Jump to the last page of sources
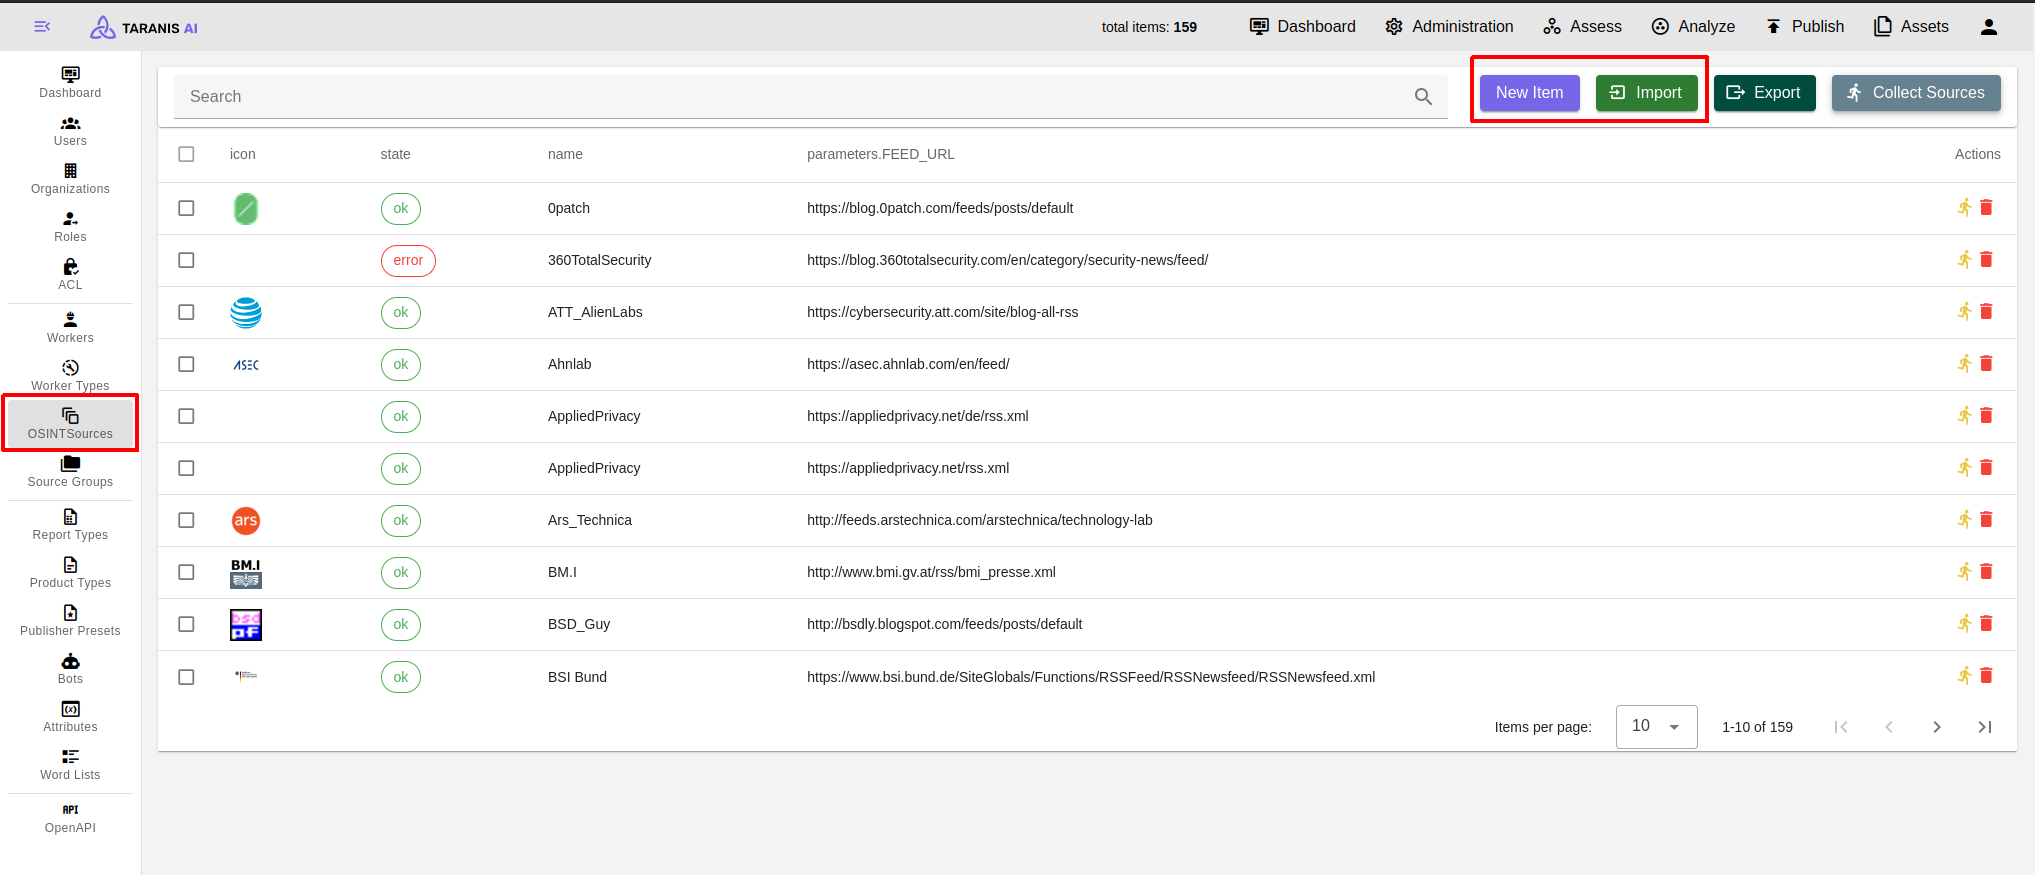Viewport: 2035px width, 875px height. (1984, 727)
